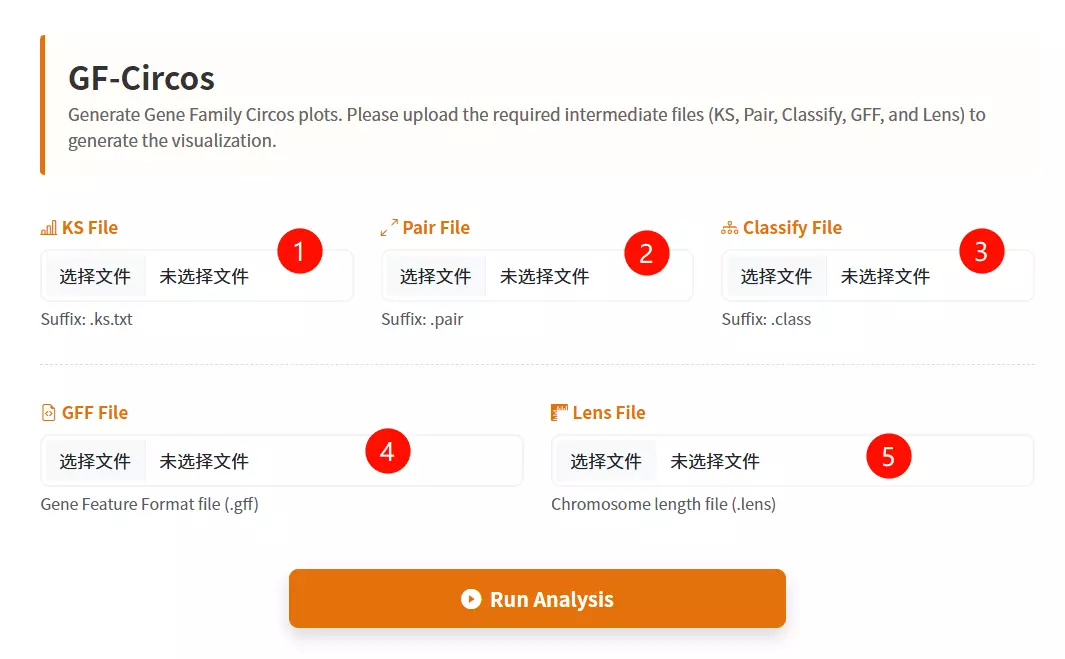Click the play icon in Run Analysis
This screenshot has height=659, width=1065.
click(471, 599)
